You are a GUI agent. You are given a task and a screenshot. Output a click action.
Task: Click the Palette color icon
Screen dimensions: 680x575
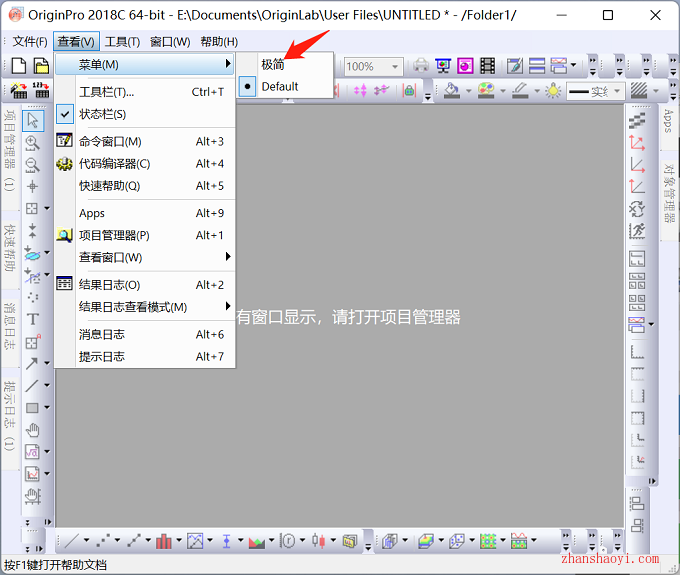coord(486,91)
